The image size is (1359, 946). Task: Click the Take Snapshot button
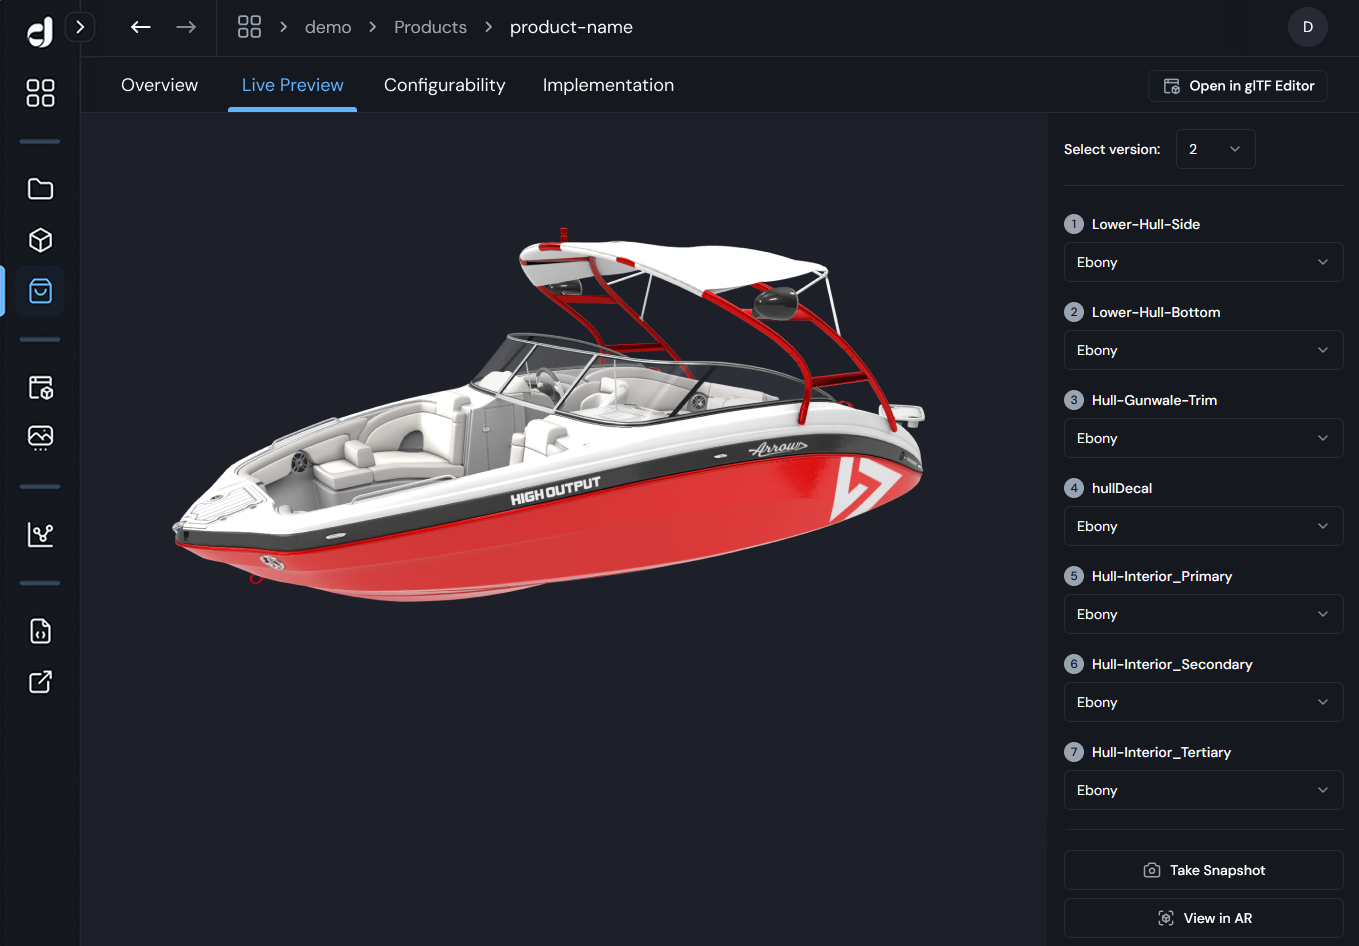pyautogui.click(x=1203, y=870)
